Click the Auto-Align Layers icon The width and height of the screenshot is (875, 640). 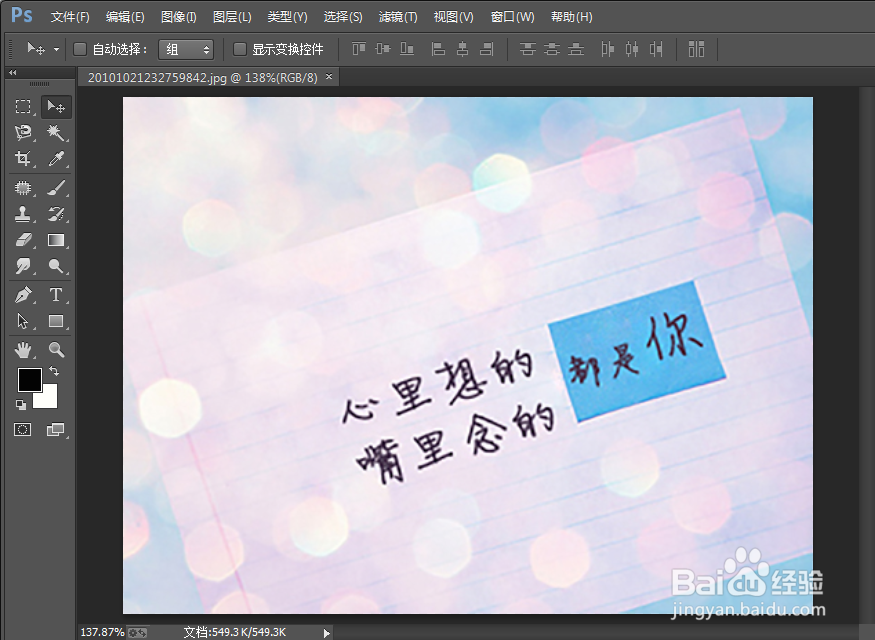(696, 49)
